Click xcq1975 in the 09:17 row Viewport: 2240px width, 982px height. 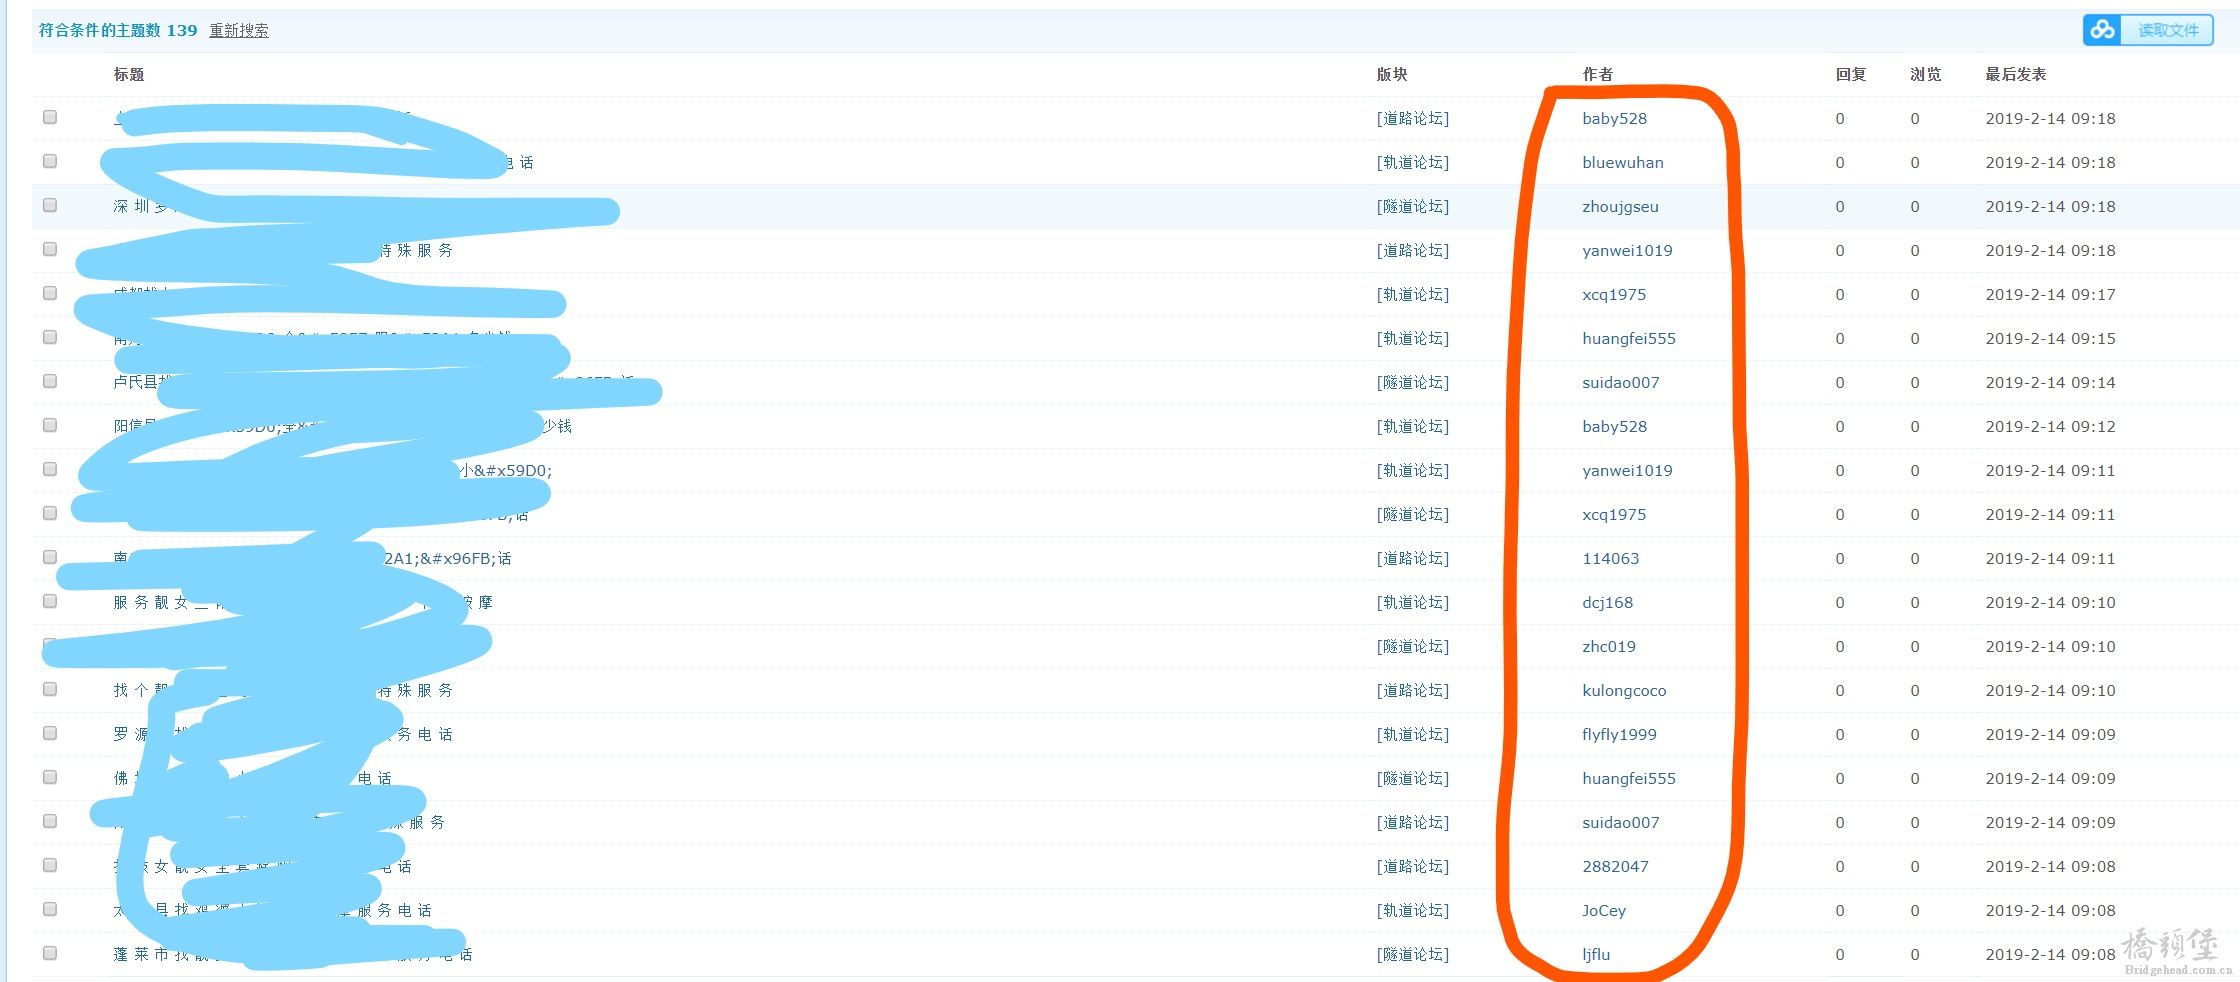point(1614,294)
